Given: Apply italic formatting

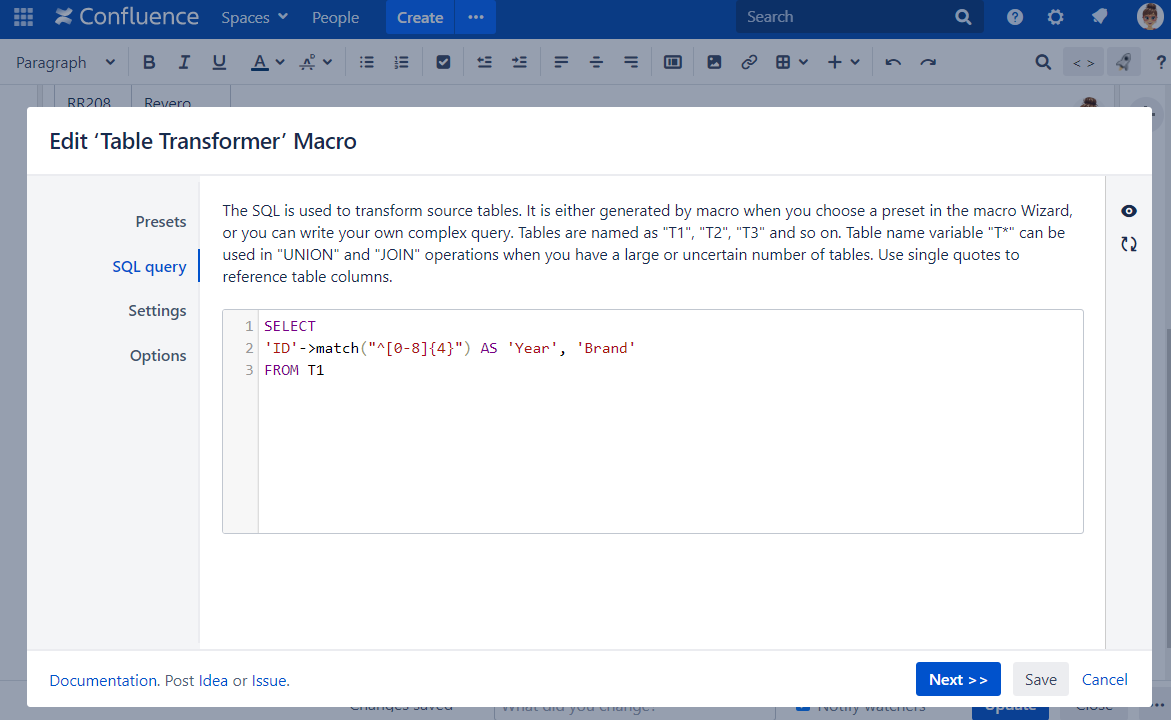Looking at the screenshot, I should (184, 62).
